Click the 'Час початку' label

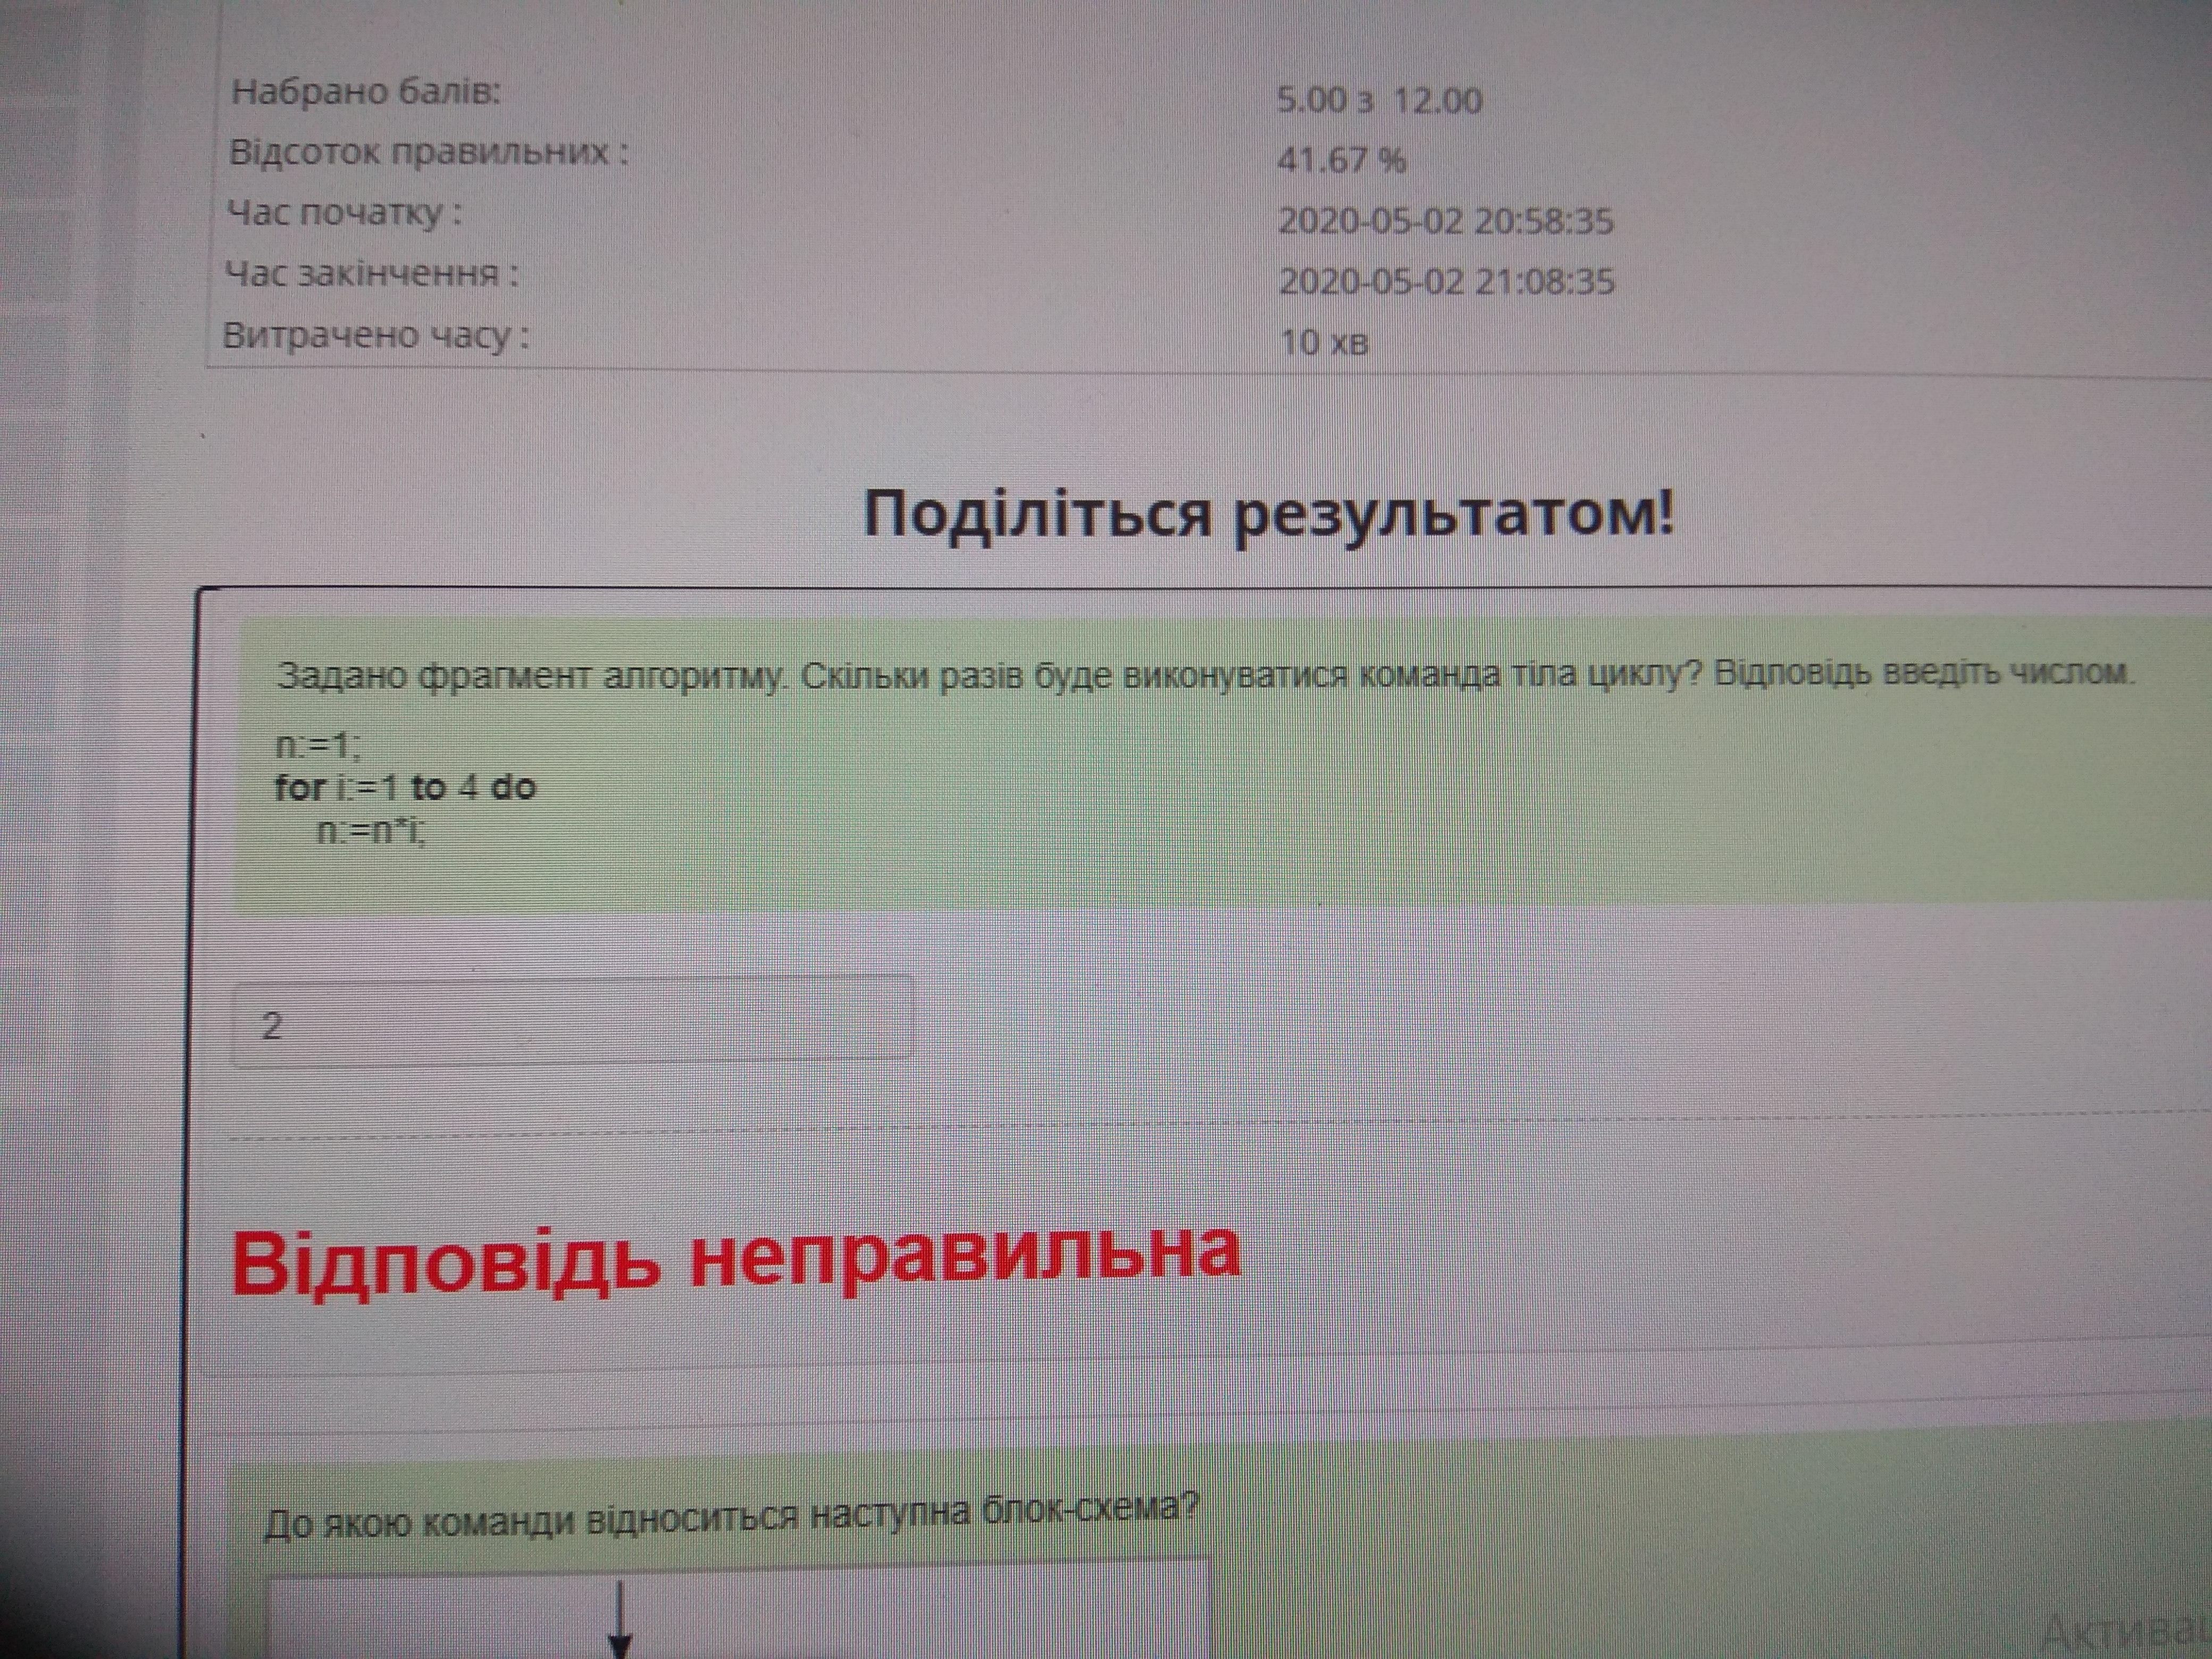[x=344, y=214]
